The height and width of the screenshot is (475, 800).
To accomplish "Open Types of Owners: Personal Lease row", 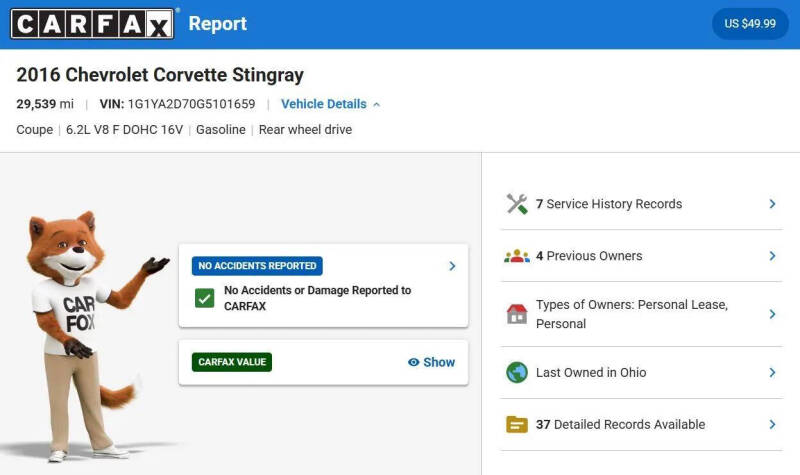I will tap(641, 314).
